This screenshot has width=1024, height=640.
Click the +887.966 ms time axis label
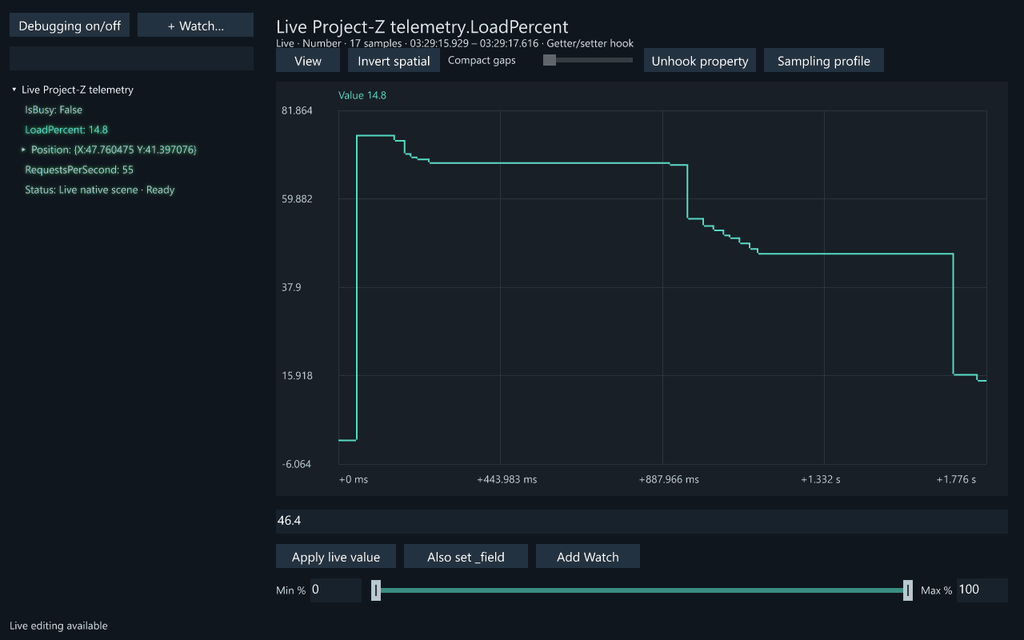[x=669, y=479]
